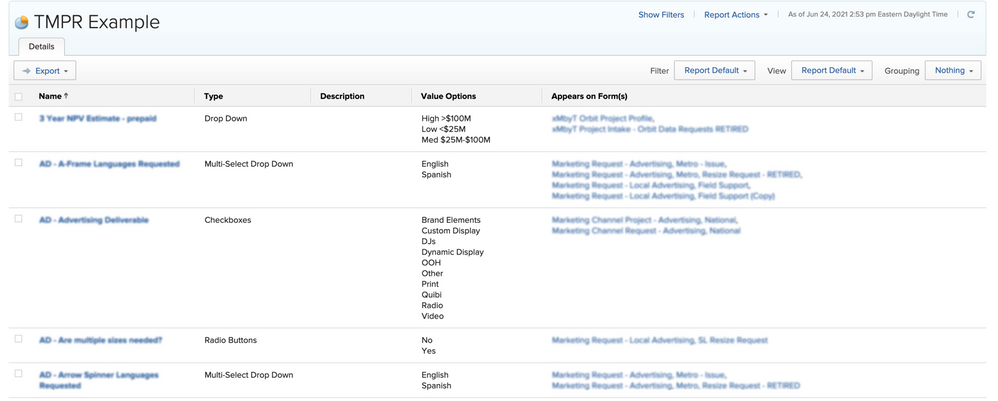Image resolution: width=998 pixels, height=401 pixels.
Task: Click the refresh report icon
Action: coord(970,15)
